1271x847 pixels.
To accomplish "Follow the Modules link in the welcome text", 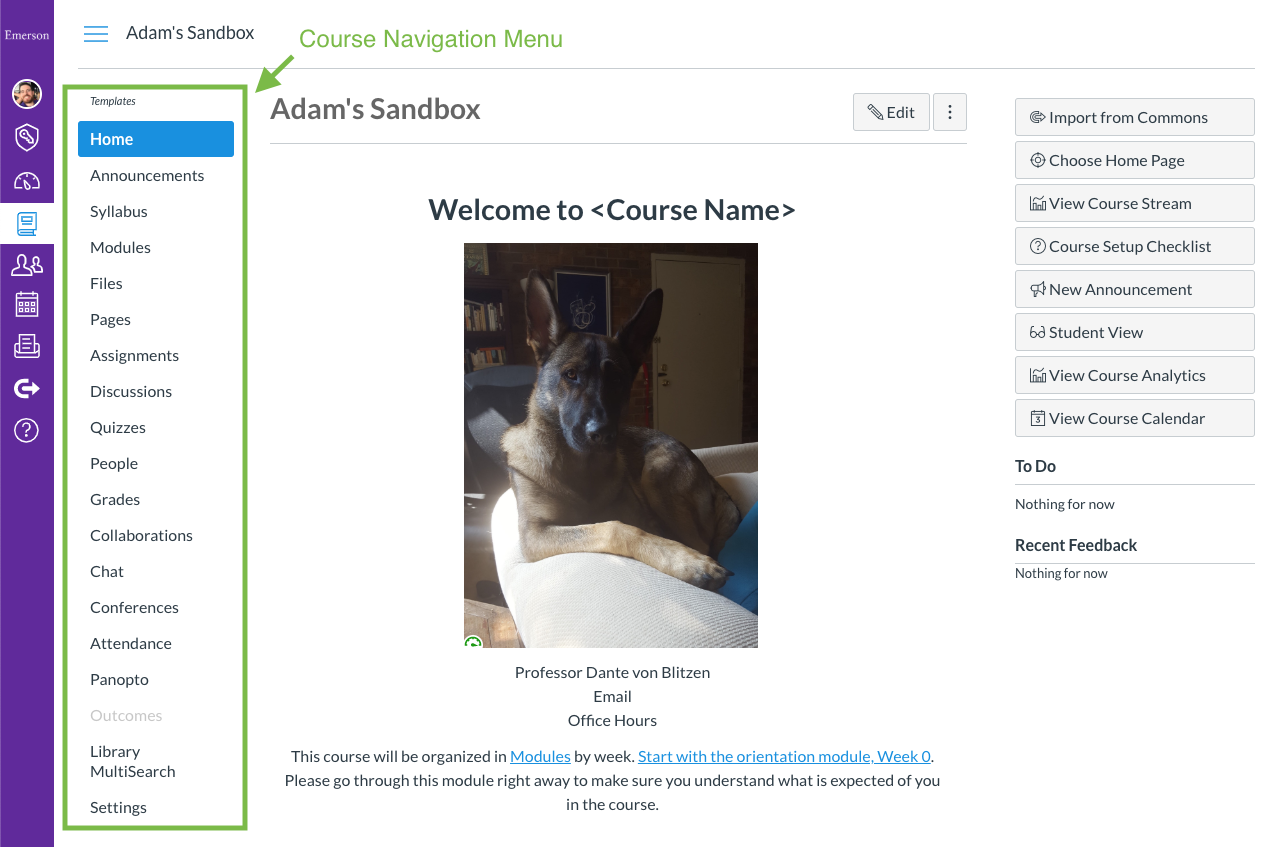I will (x=540, y=756).
